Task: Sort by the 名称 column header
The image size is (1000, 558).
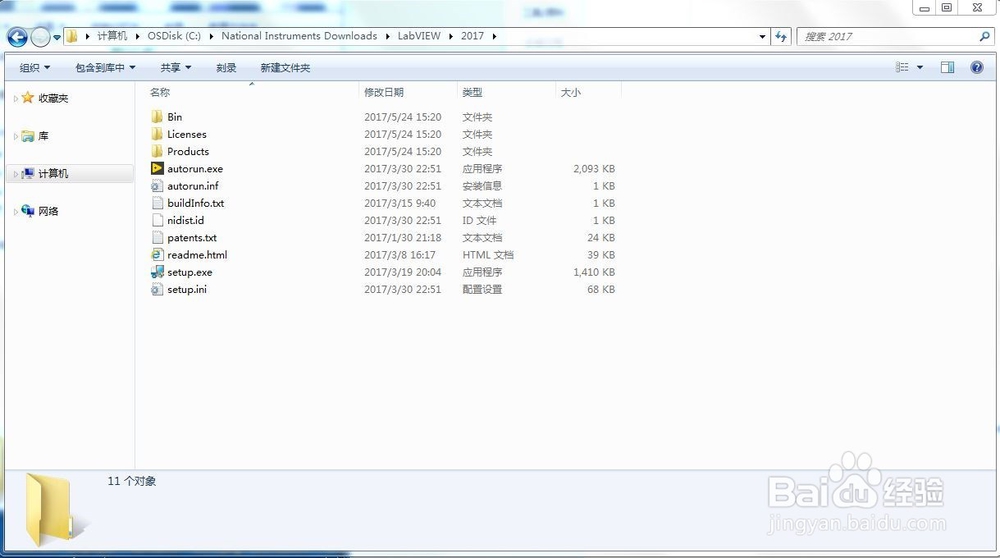Action: point(159,92)
